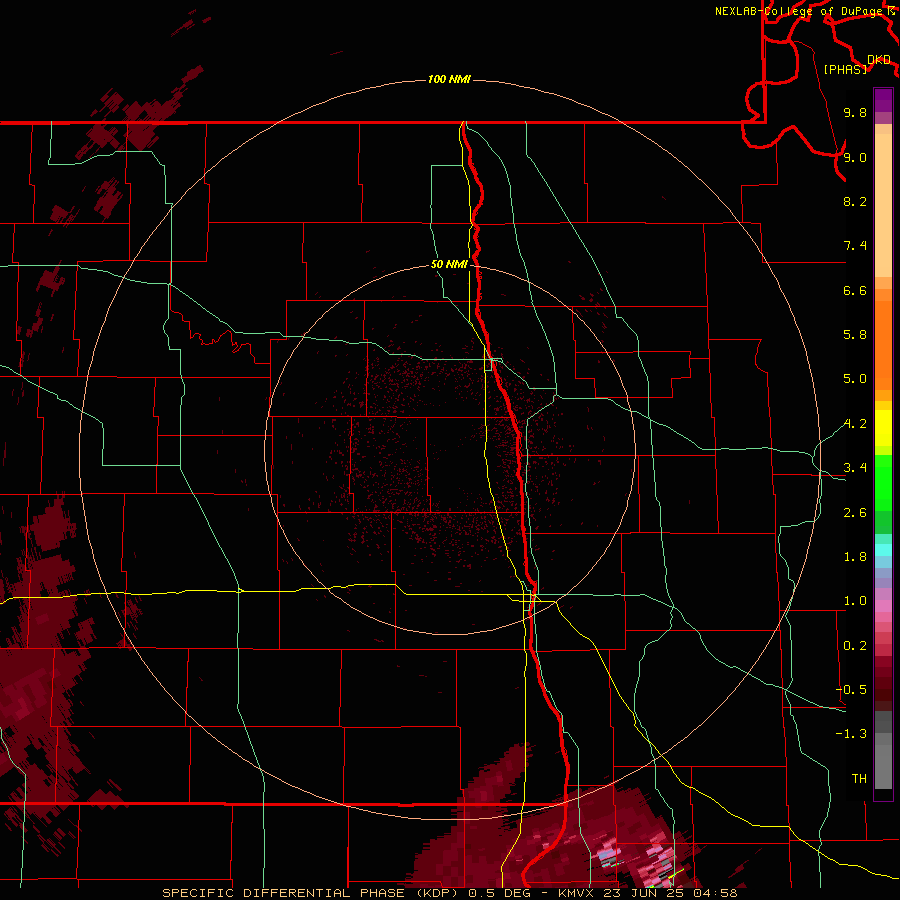
Task: Click the 4.2 scale value
Action: 855,424
